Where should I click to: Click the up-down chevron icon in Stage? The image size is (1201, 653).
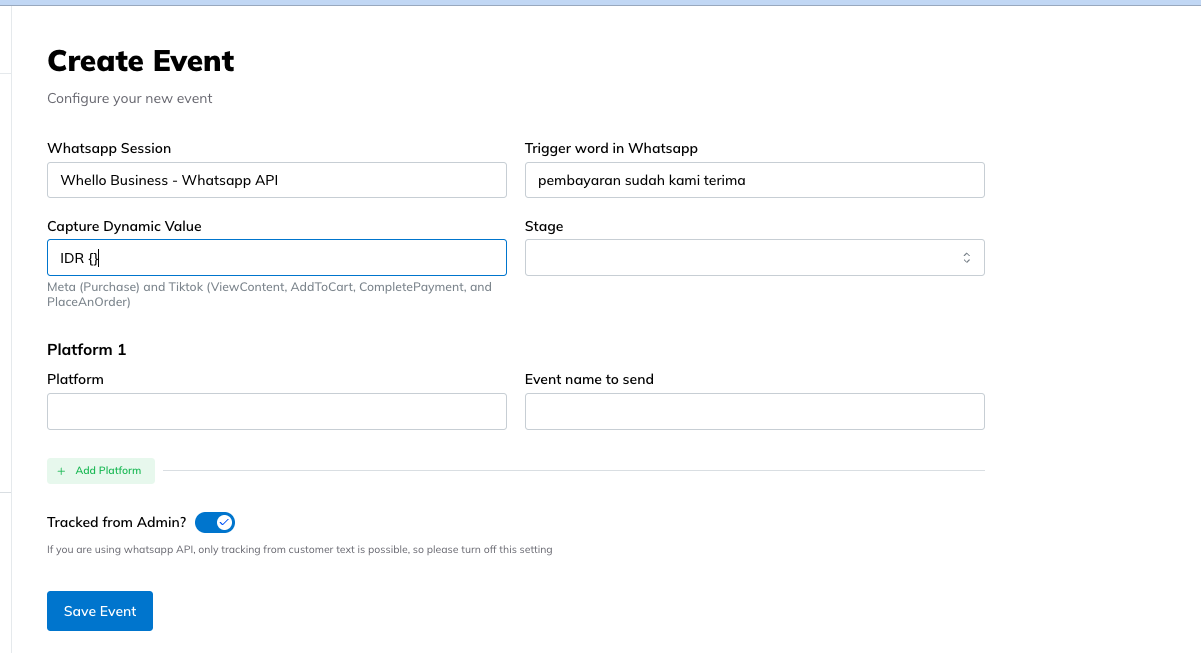pyautogui.click(x=966, y=257)
